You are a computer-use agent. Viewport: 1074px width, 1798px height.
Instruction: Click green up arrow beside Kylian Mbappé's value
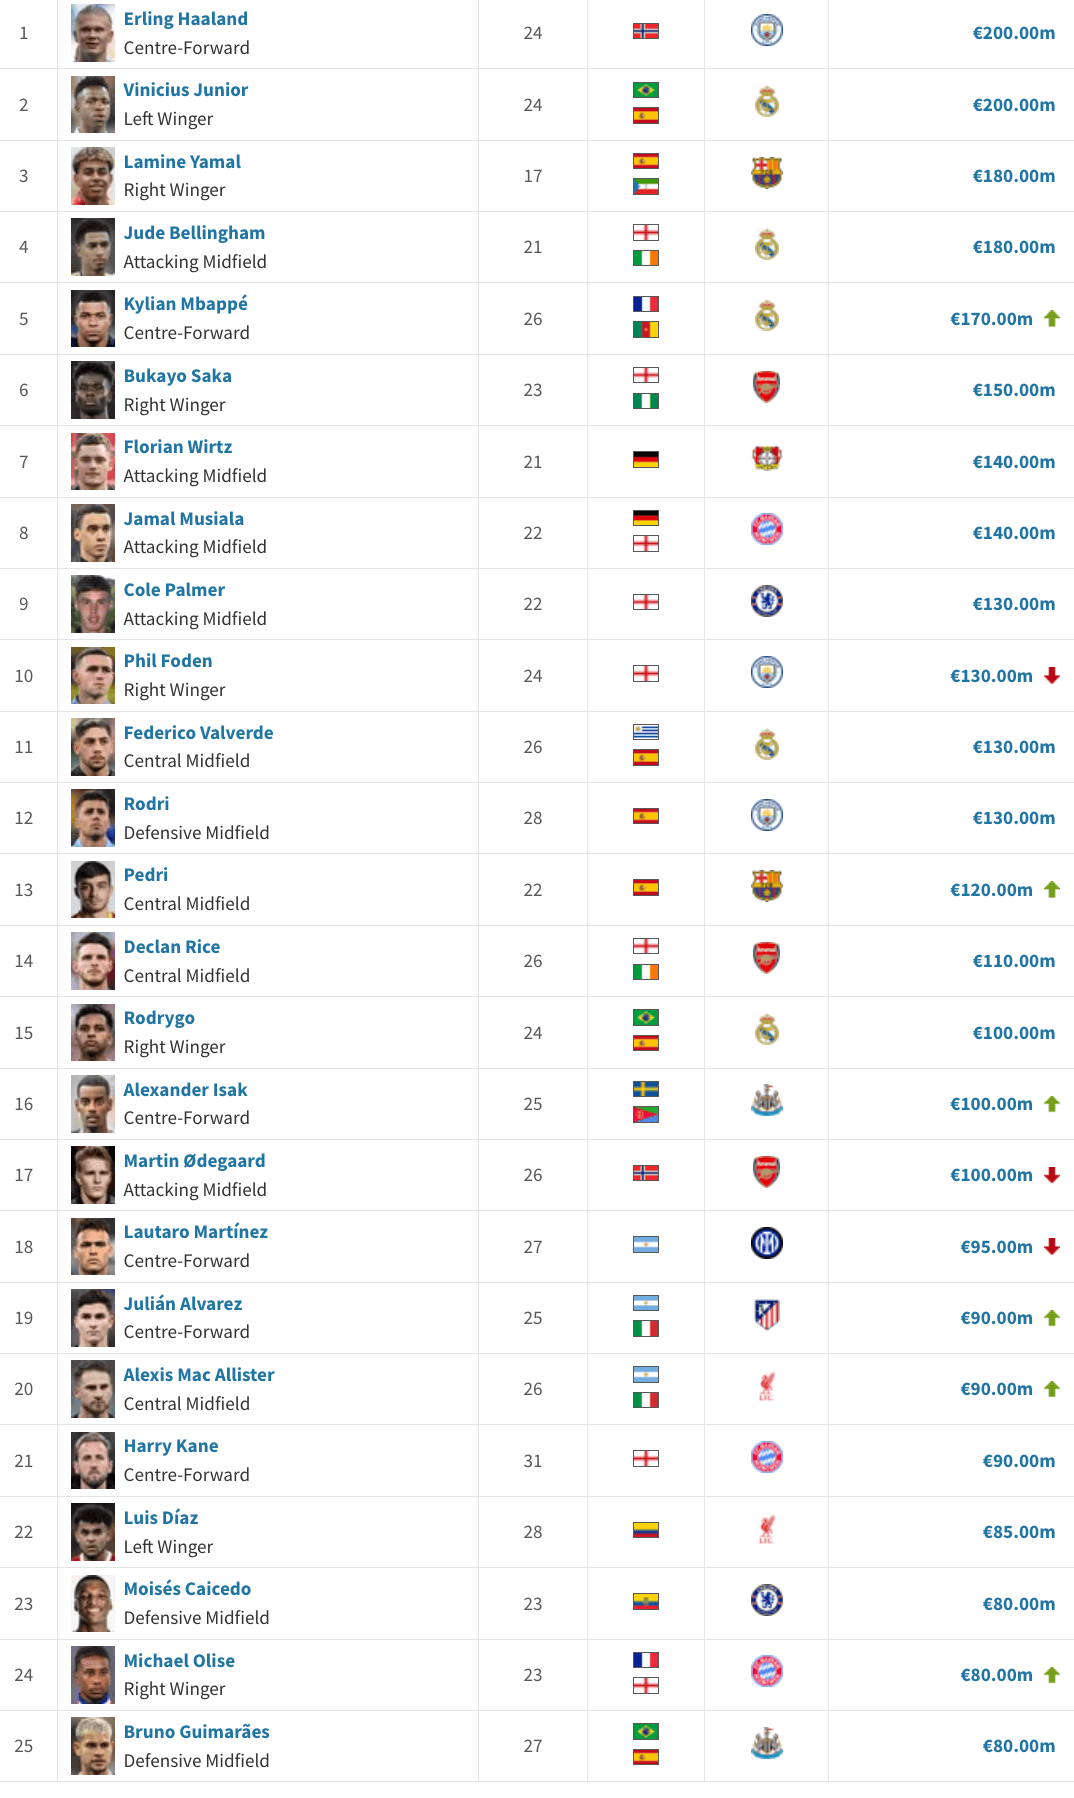coord(1052,319)
